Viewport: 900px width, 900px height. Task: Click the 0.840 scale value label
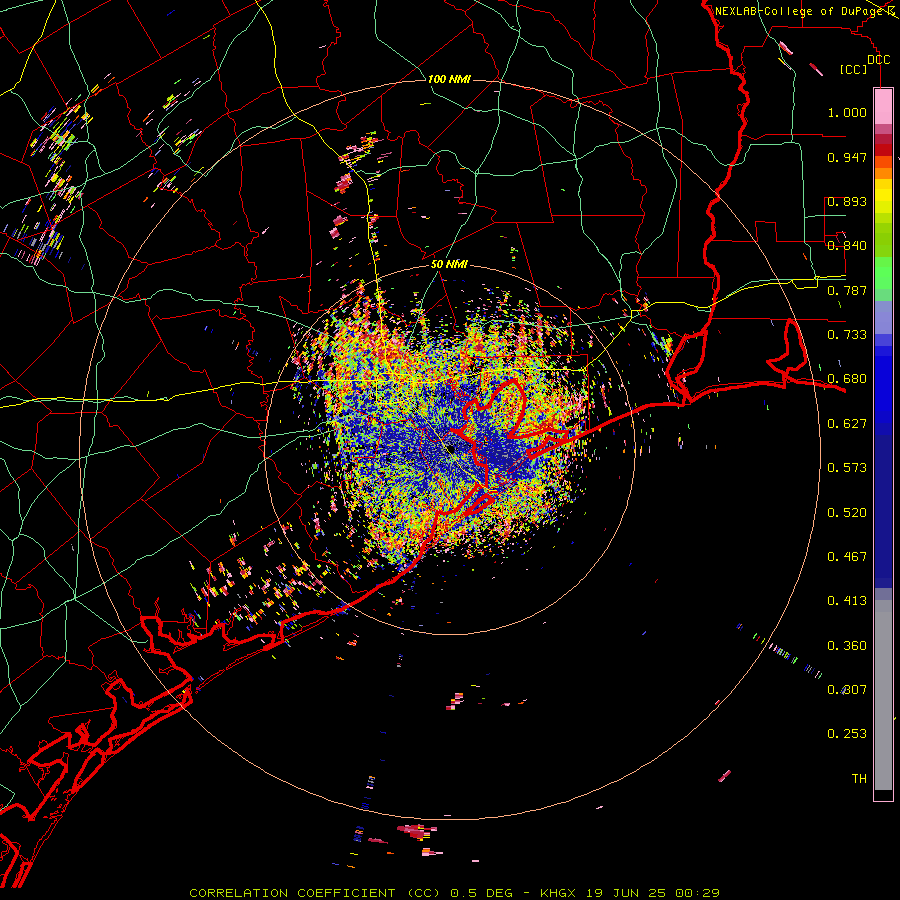point(847,246)
